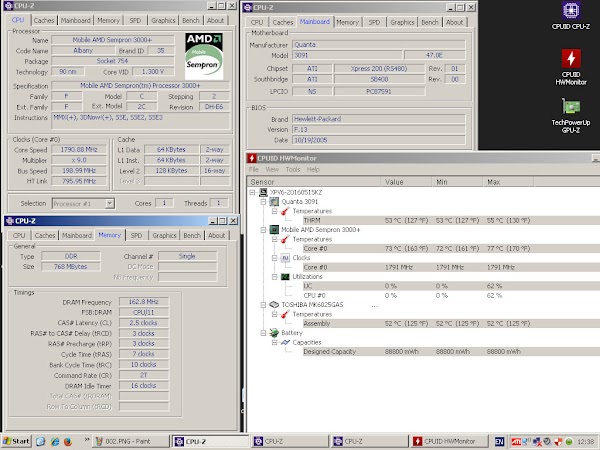This screenshot has height=450, width=600.
Task: Click the Battery icon in HWMonitor tree
Action: [274, 333]
